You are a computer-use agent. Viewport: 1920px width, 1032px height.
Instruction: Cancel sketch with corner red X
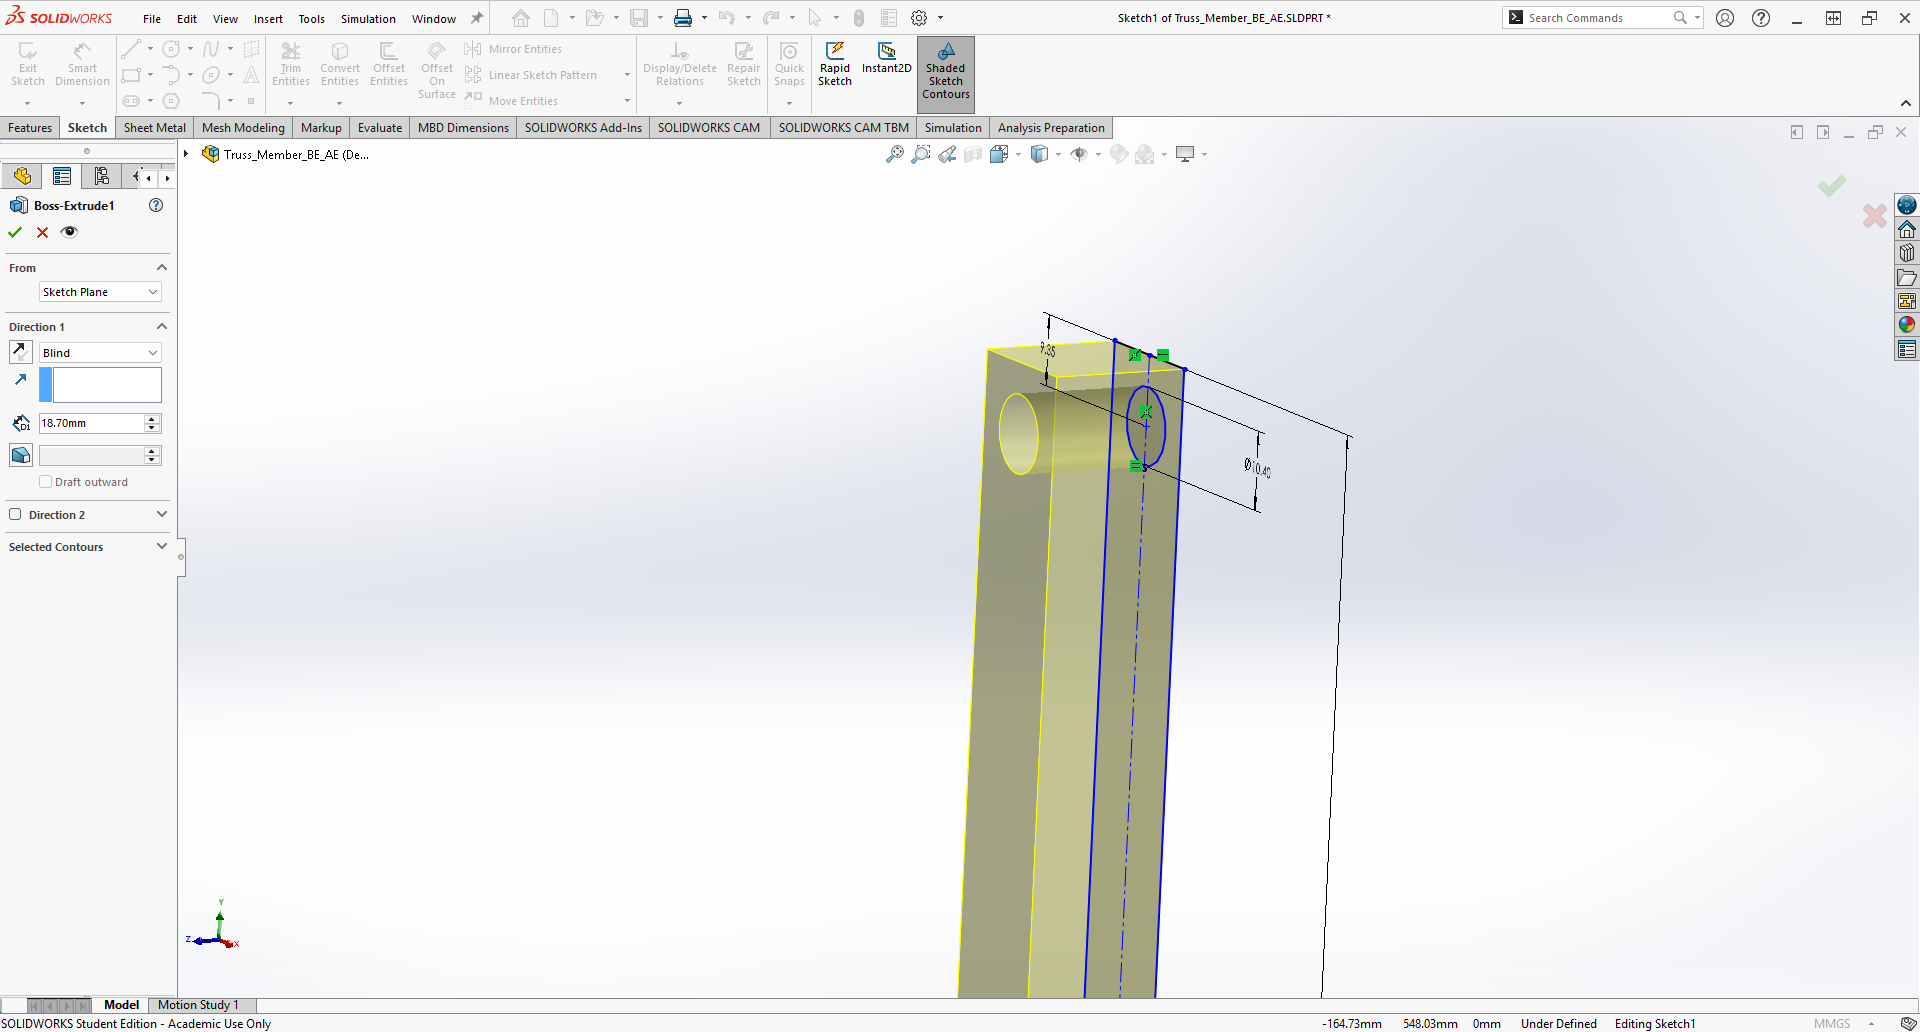point(1875,215)
